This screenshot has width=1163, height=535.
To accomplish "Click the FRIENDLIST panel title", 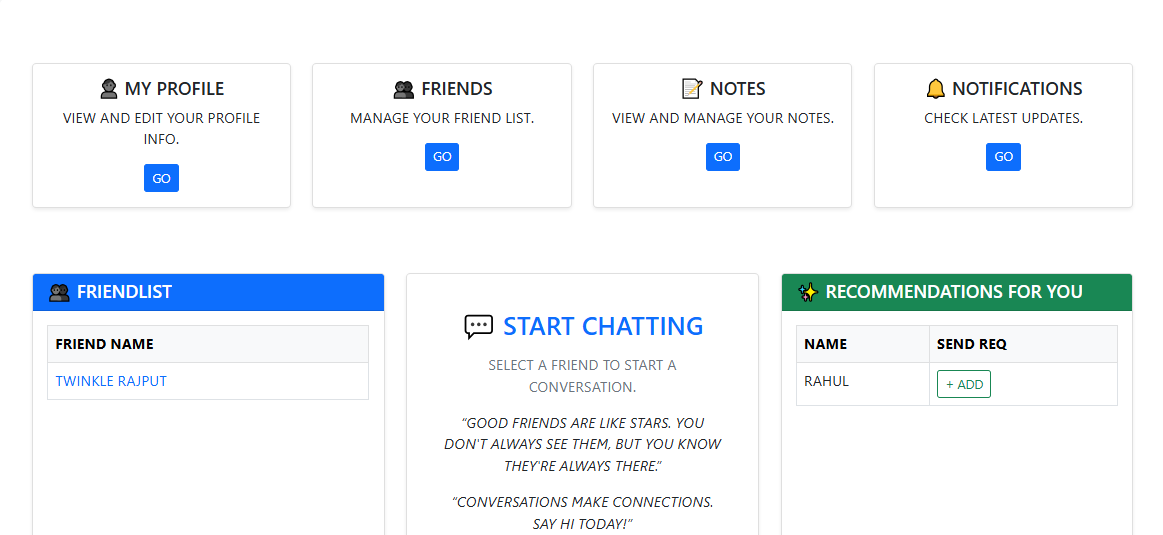I will [x=124, y=292].
